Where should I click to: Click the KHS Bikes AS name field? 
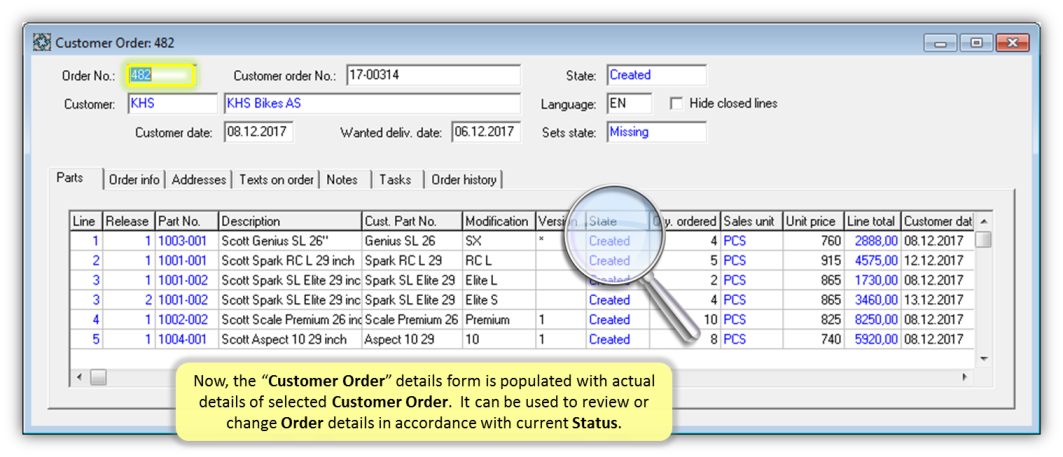click(372, 104)
